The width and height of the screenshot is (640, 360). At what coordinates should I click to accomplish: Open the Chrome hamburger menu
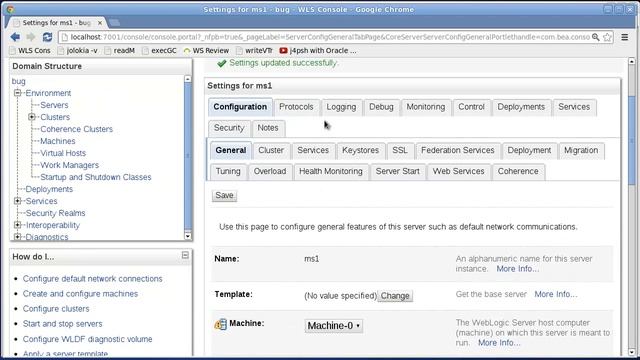[624, 37]
